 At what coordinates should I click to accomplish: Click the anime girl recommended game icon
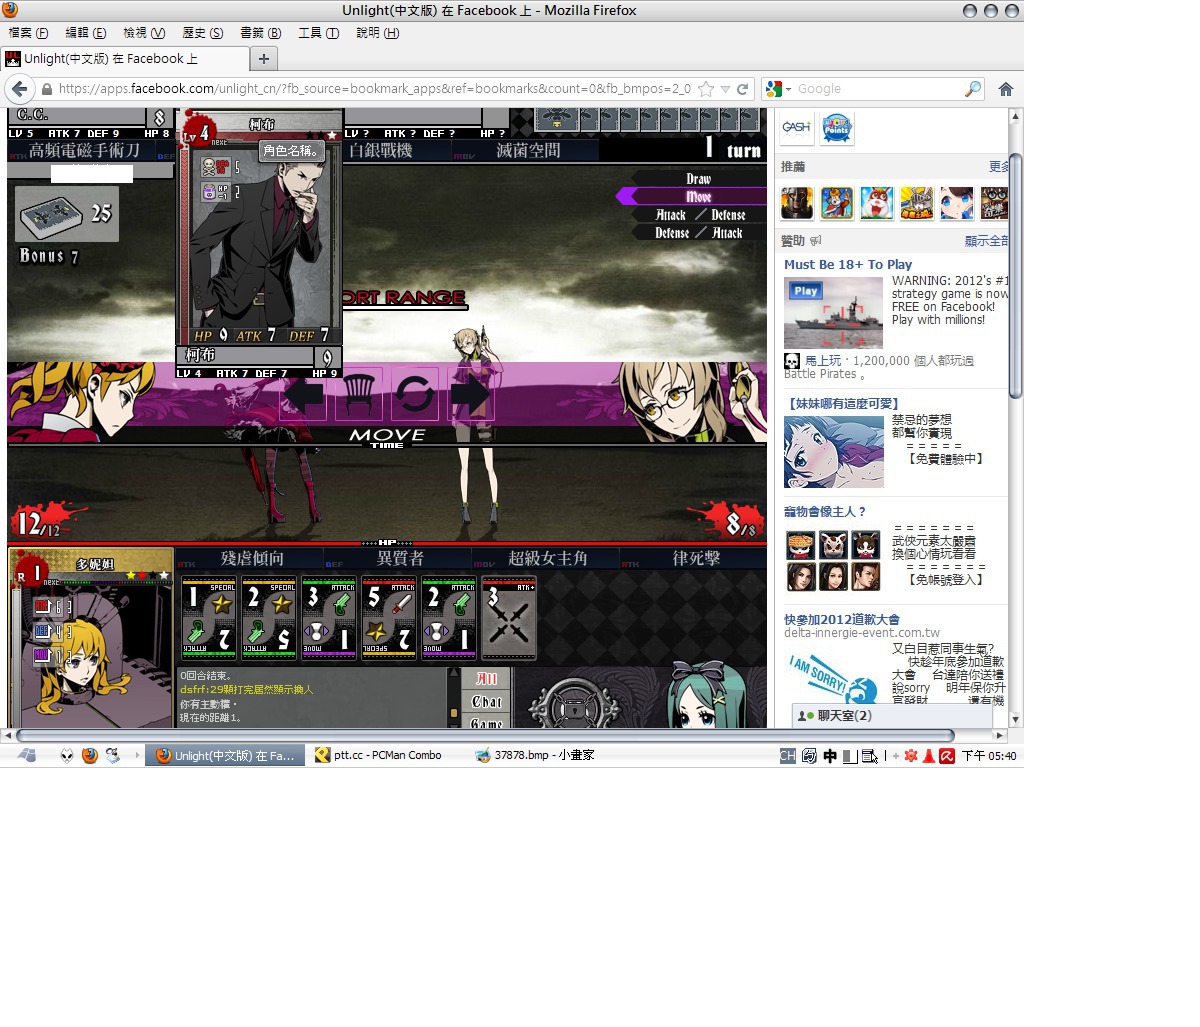coord(956,203)
